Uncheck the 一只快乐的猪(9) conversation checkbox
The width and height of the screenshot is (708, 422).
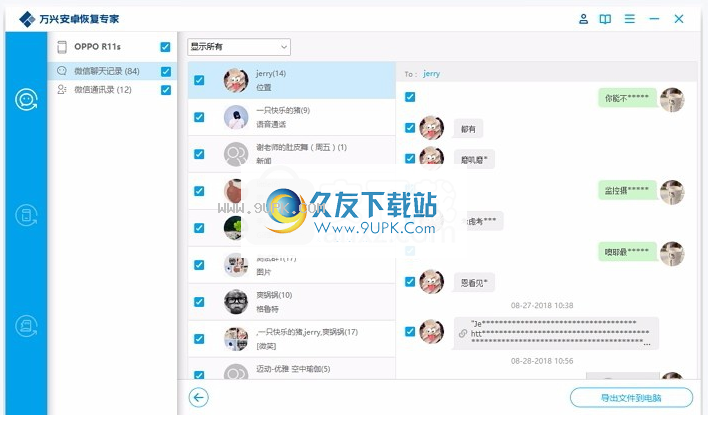199,117
